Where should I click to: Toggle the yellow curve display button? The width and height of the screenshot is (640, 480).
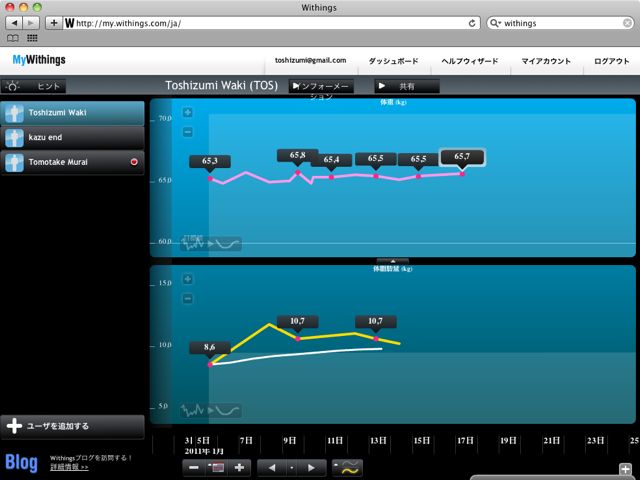(x=347, y=468)
